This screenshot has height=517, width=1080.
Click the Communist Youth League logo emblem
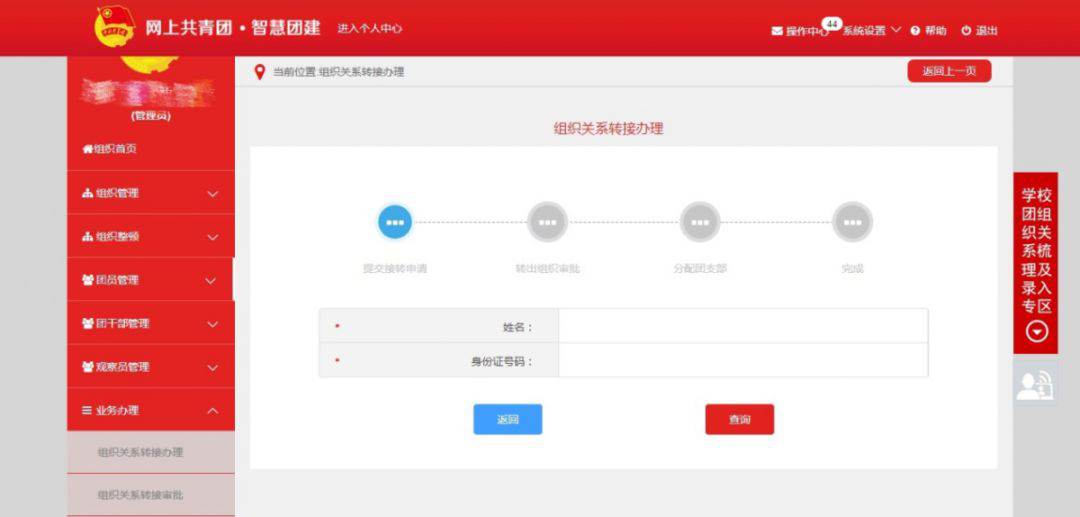tap(114, 27)
